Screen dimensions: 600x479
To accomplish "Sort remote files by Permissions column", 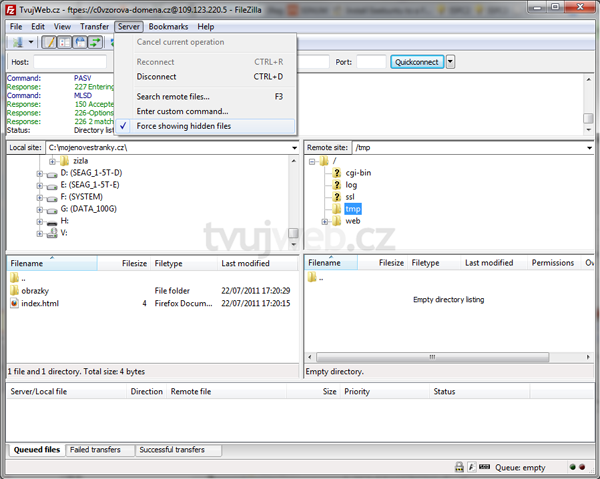I will (554, 263).
